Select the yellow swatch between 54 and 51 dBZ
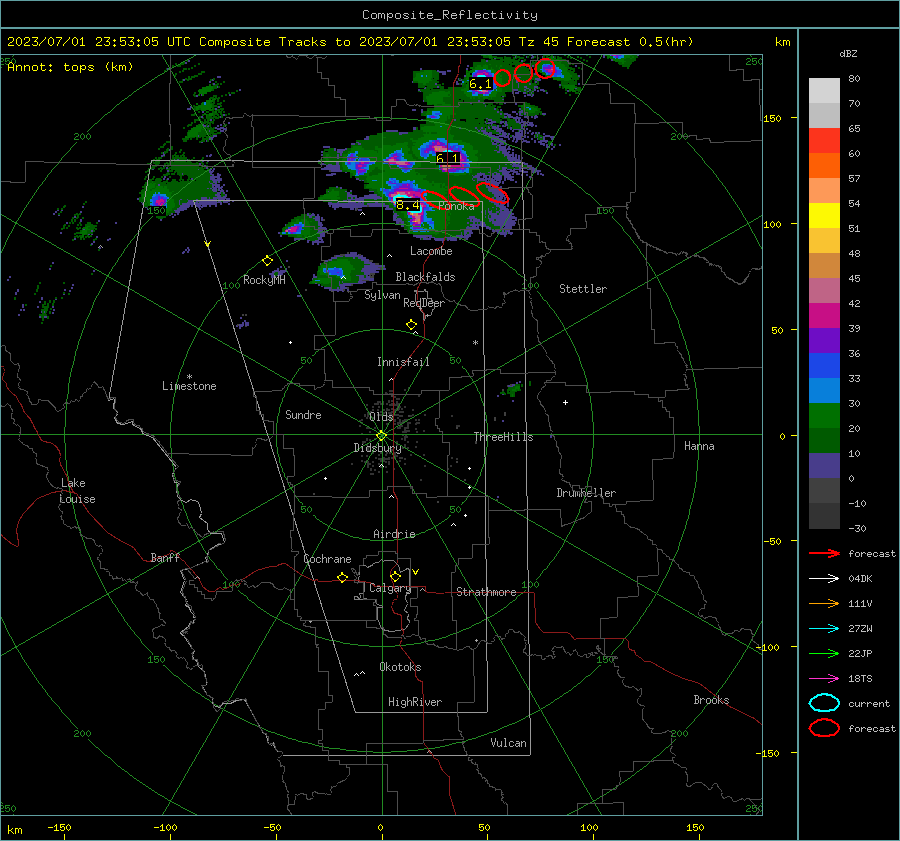This screenshot has width=900, height=841. coord(824,216)
